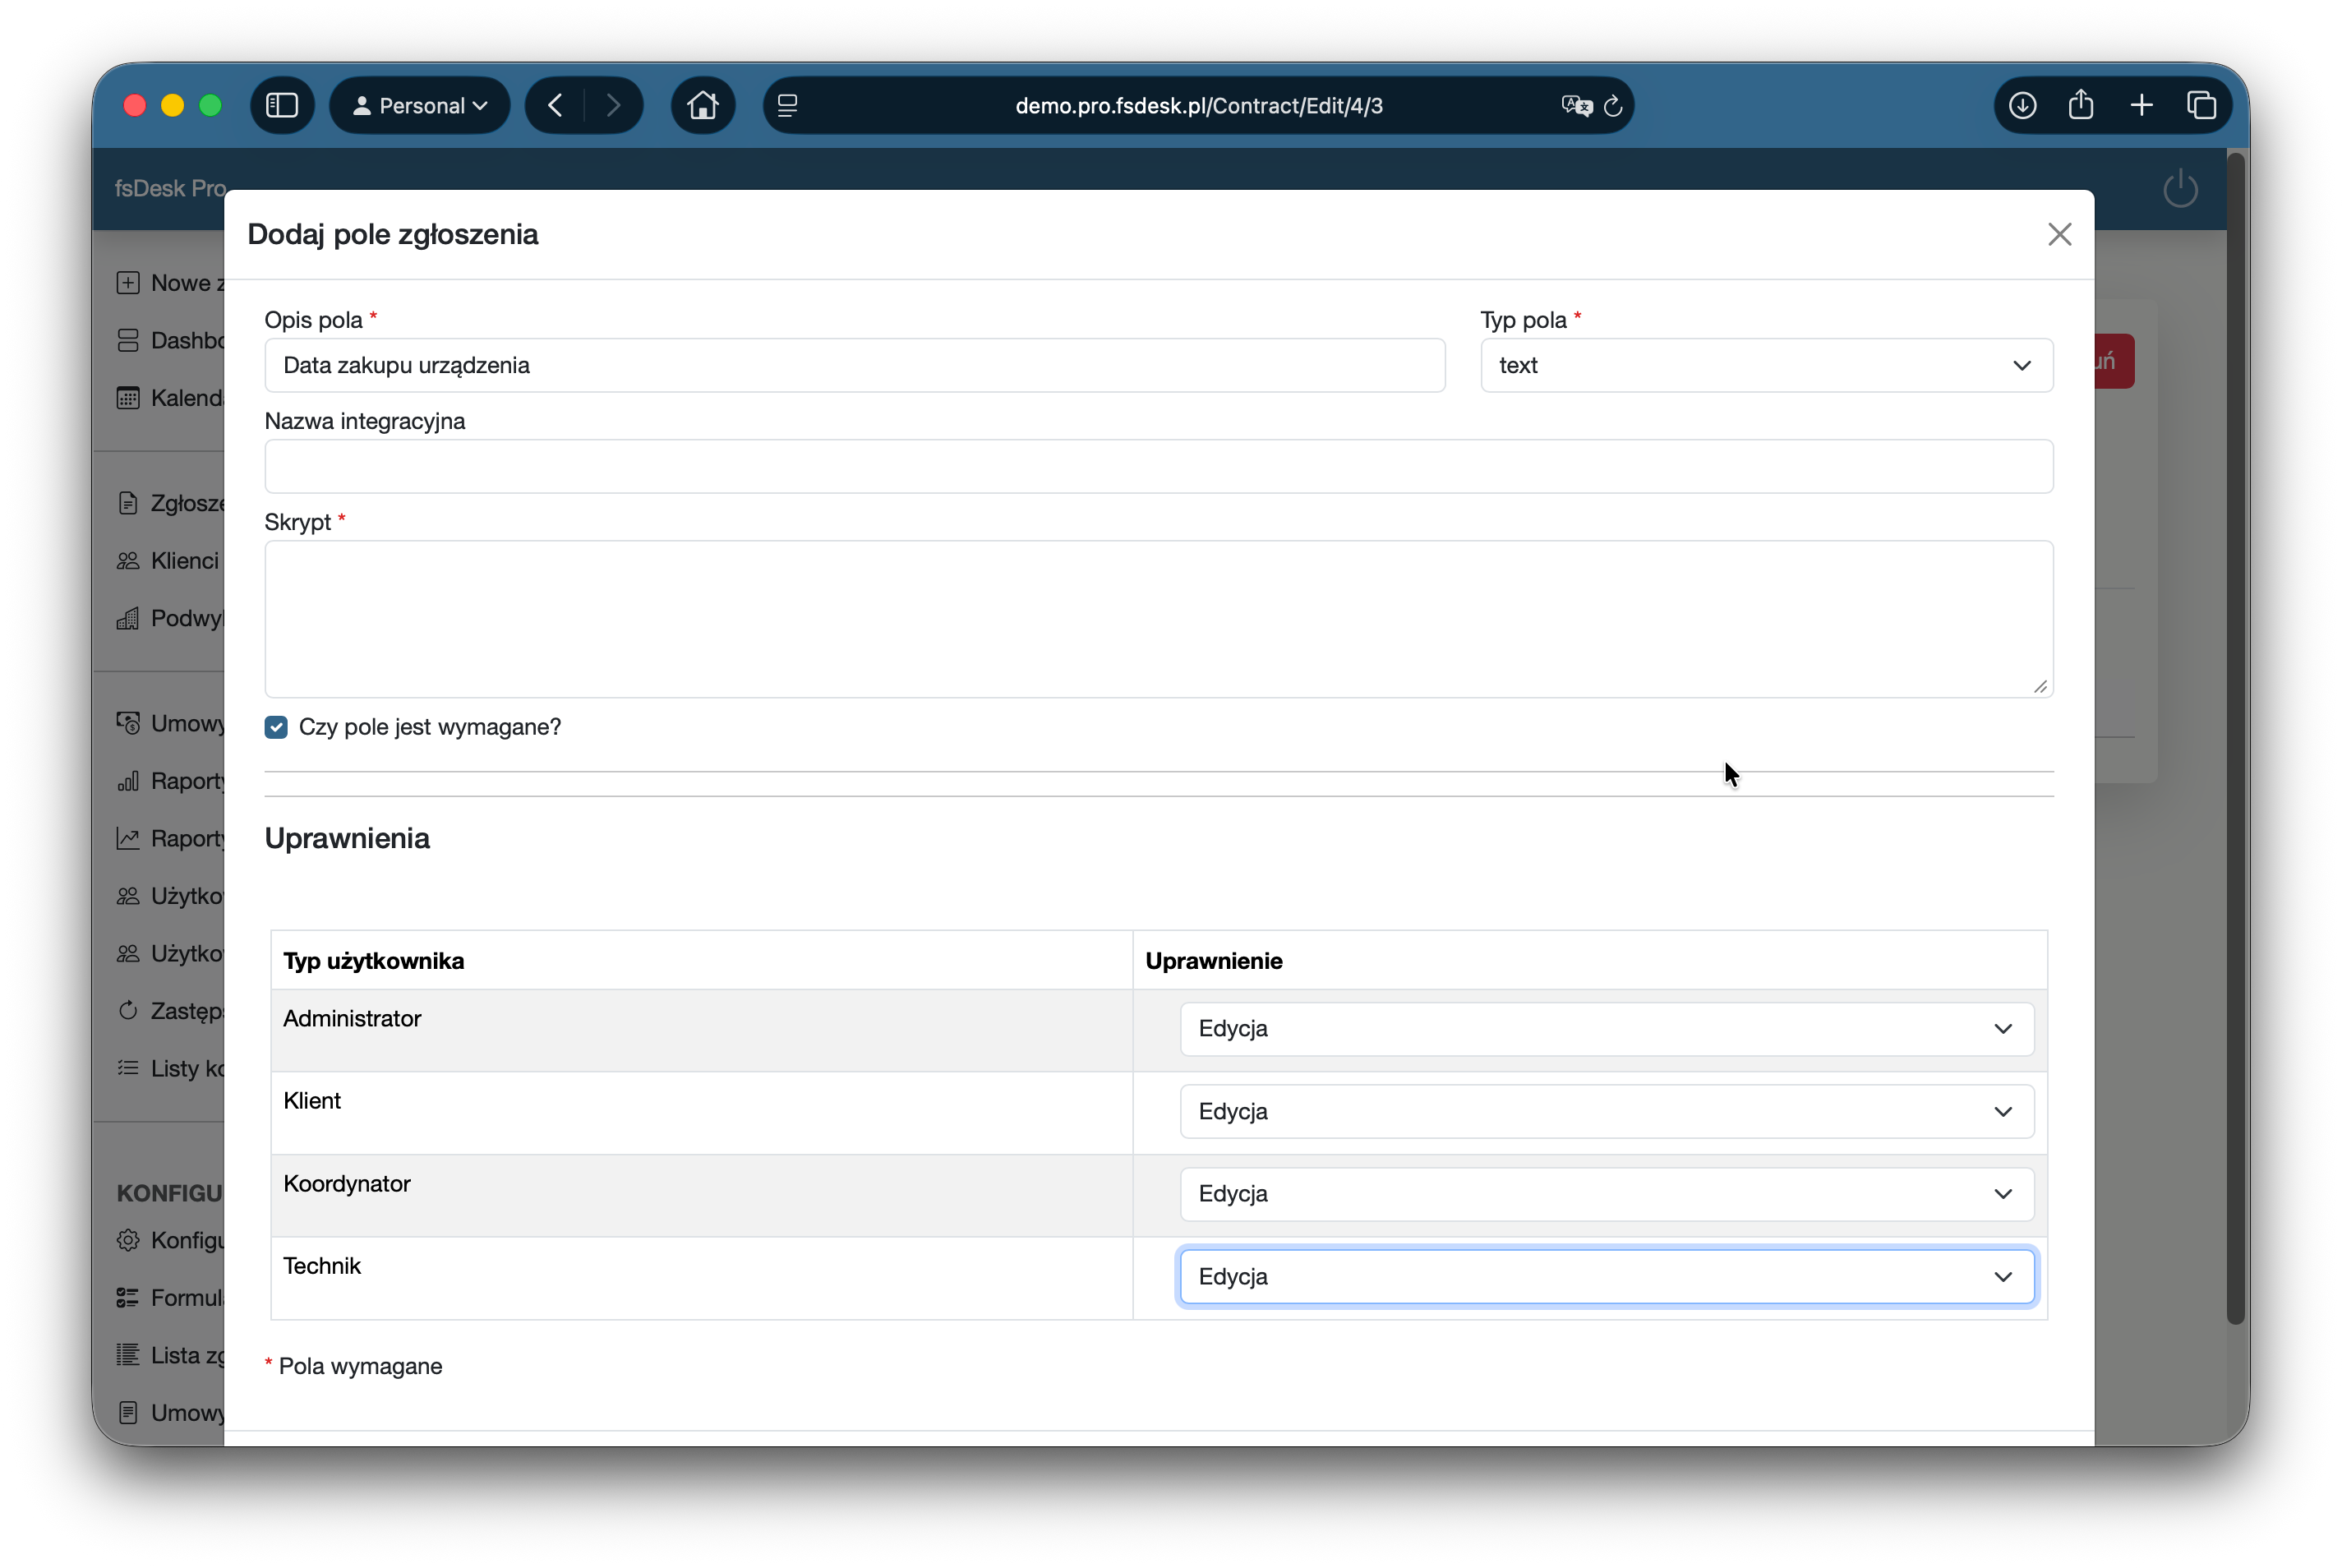Click the 'Opis pola' text field

click(854, 365)
